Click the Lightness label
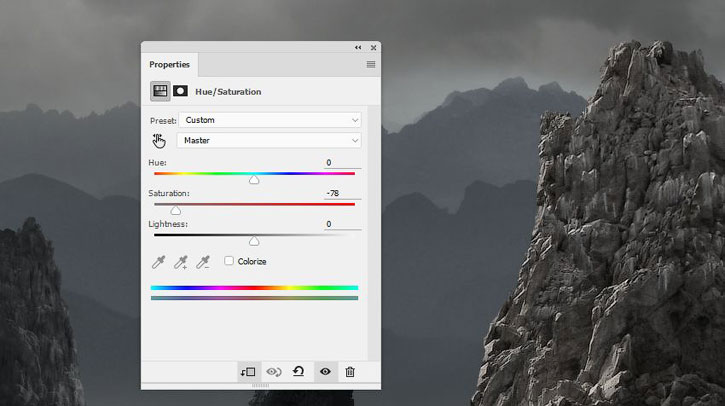Image resolution: width=725 pixels, height=406 pixels. click(168, 224)
